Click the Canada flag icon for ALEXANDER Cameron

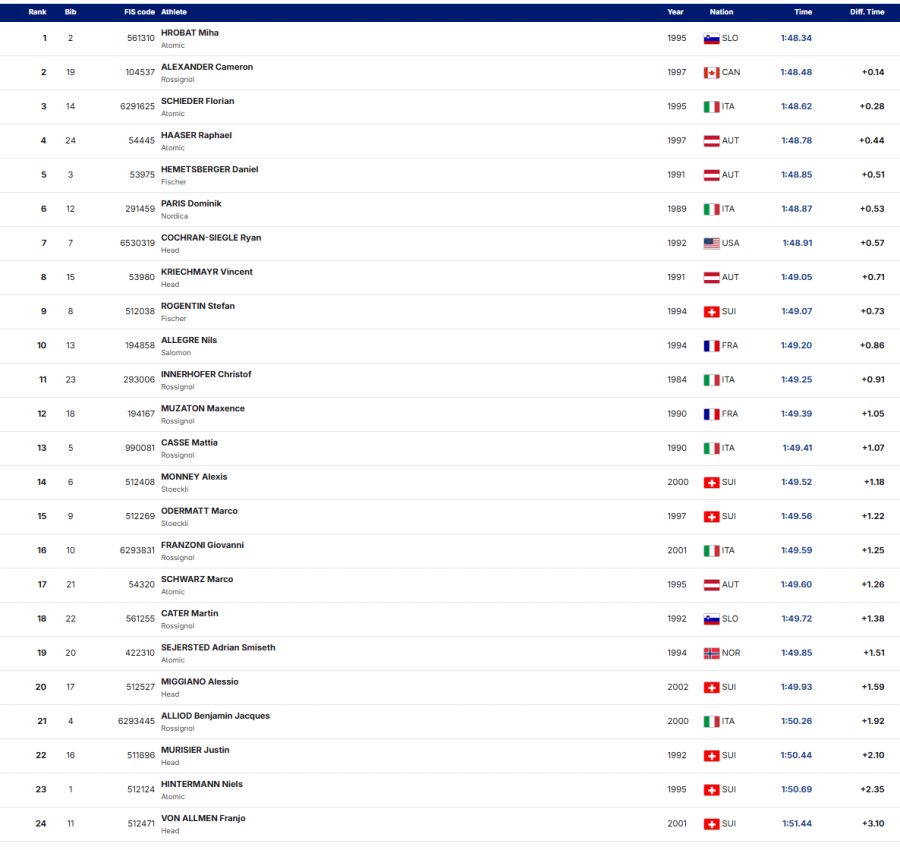click(711, 72)
